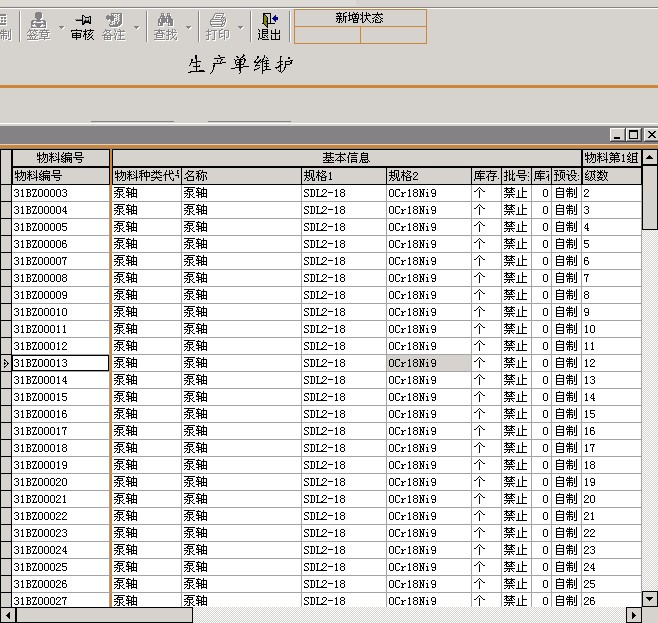Click 自制 cell in row 31BZ00023

click(566, 533)
